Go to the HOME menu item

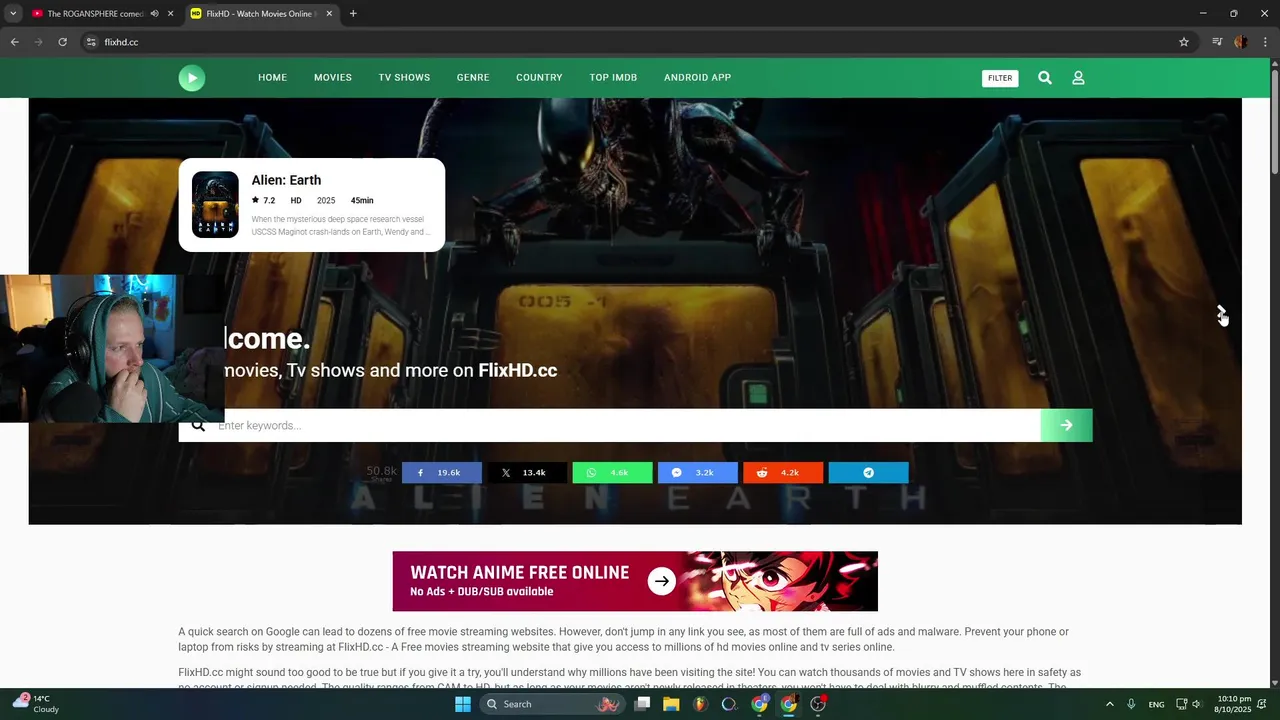tap(272, 78)
